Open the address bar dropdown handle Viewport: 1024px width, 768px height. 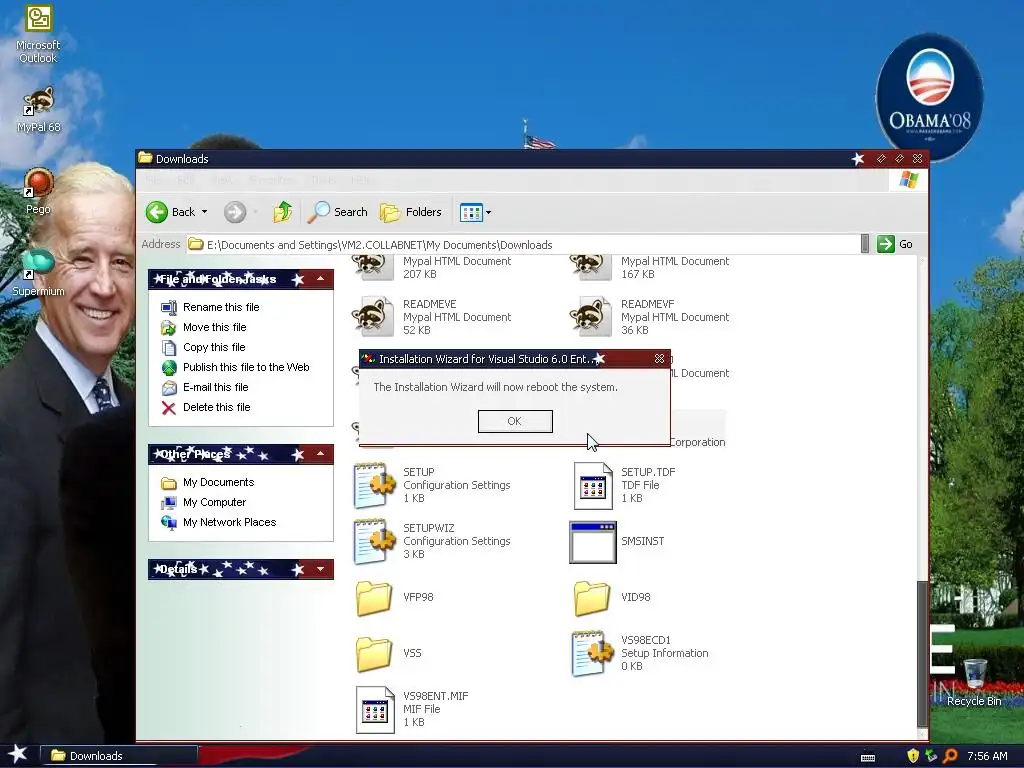(x=865, y=244)
